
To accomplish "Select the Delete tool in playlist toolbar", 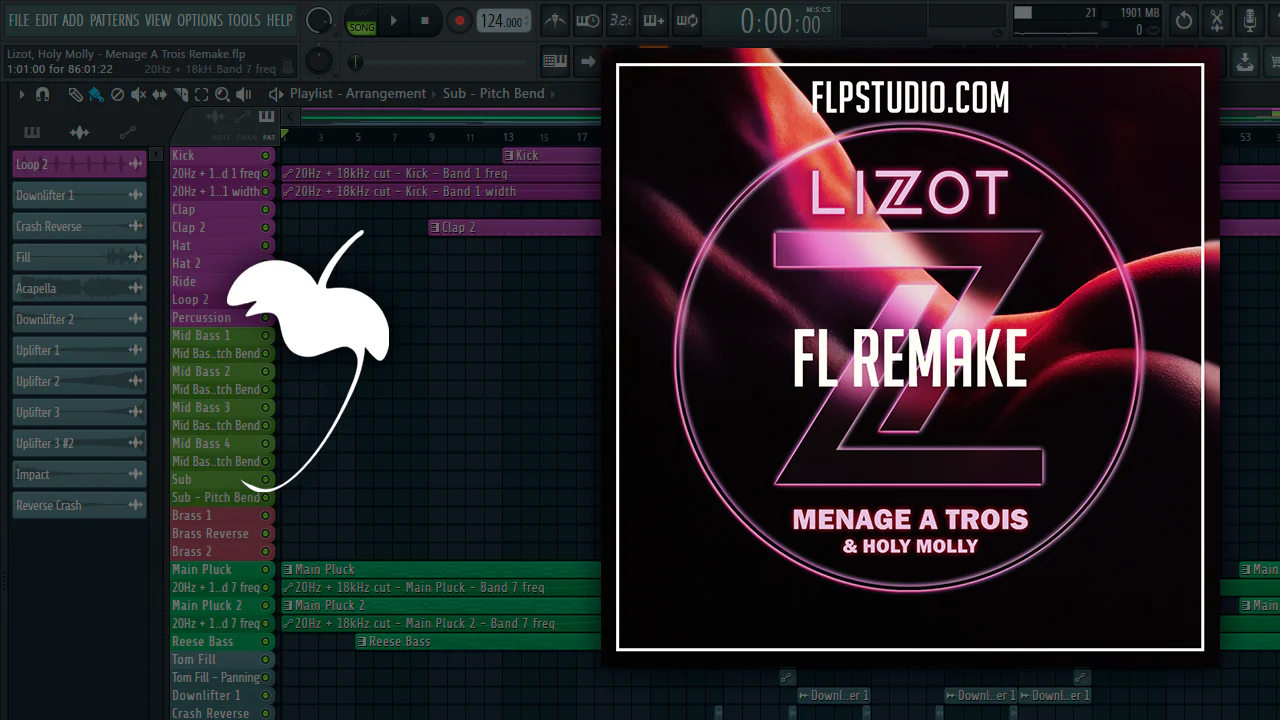I will point(117,94).
